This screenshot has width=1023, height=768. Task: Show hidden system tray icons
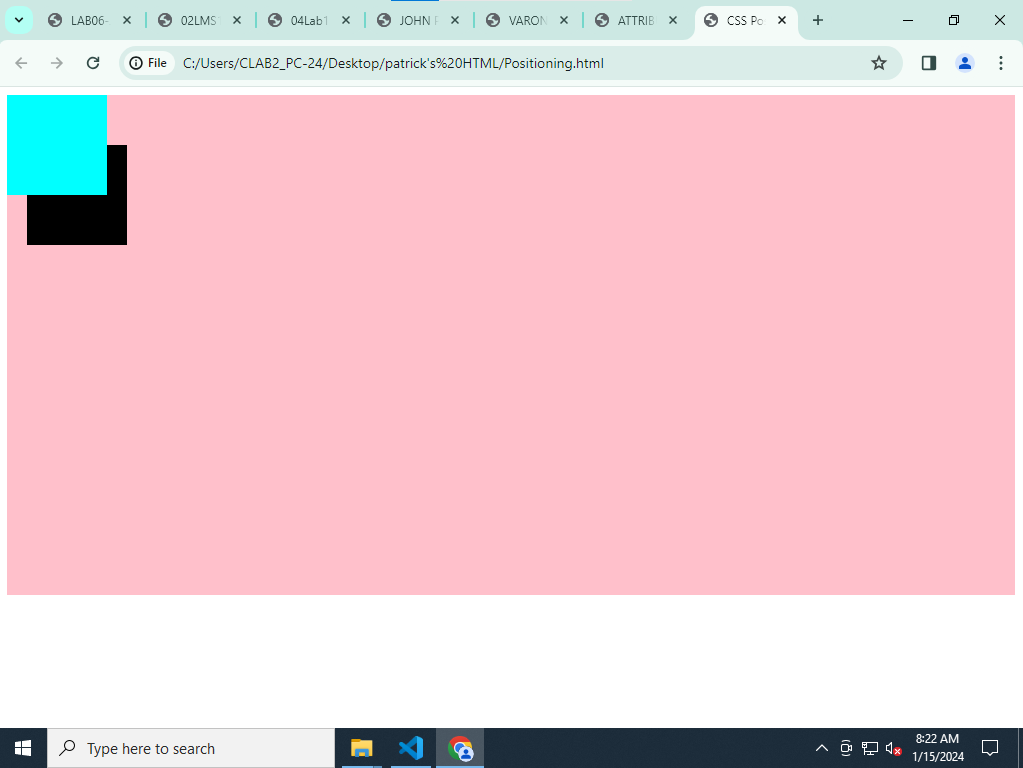point(822,748)
